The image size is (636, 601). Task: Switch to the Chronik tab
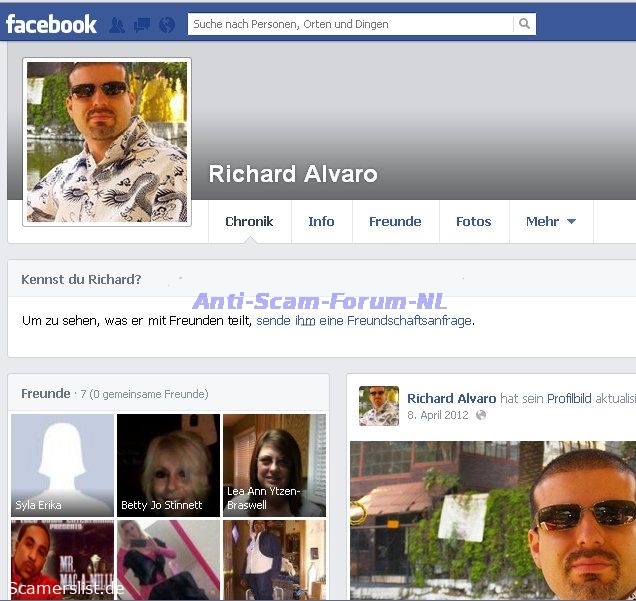[x=249, y=222]
